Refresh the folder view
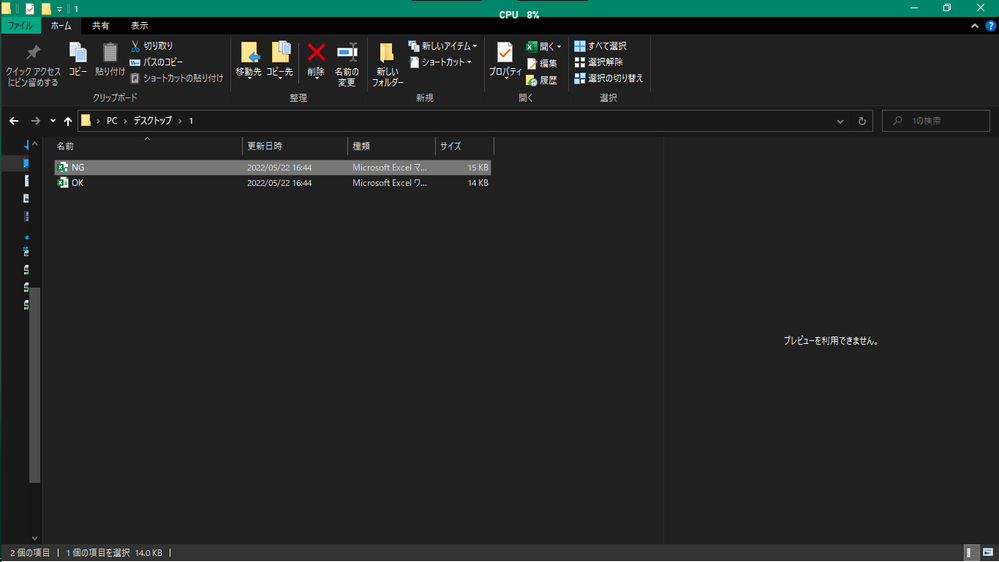The width and height of the screenshot is (999, 562). (862, 121)
